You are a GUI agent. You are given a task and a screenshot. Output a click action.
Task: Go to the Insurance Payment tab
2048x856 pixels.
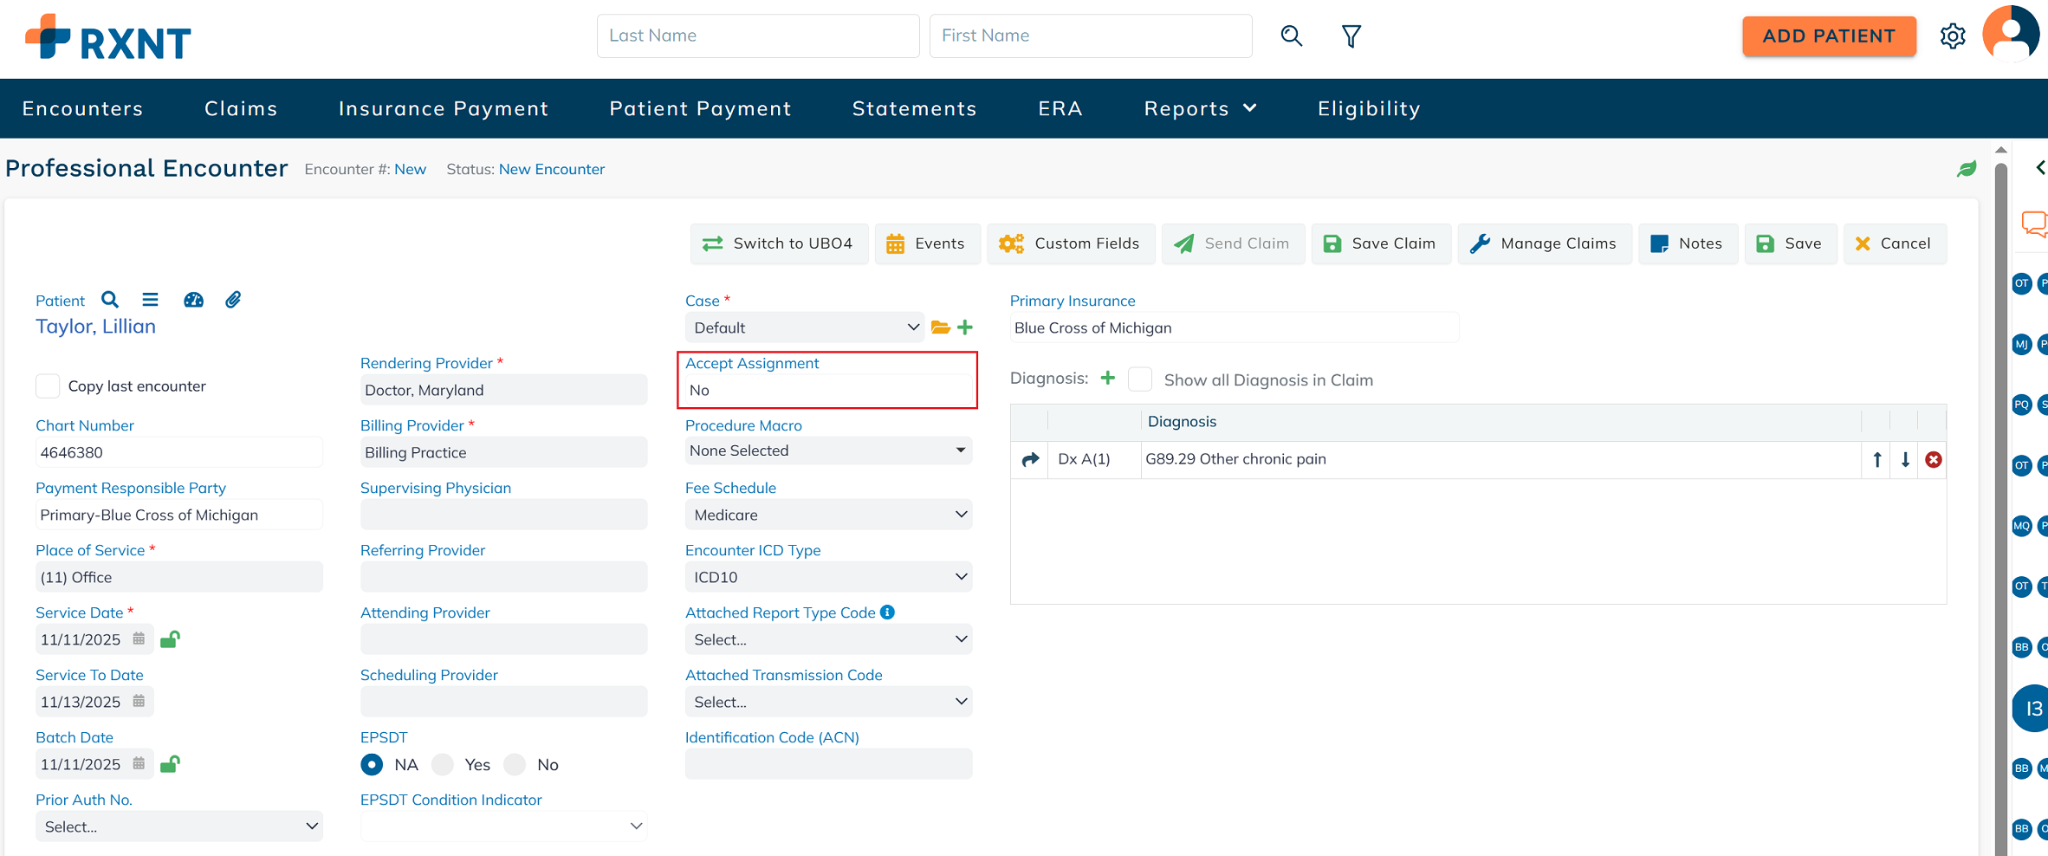pos(443,109)
